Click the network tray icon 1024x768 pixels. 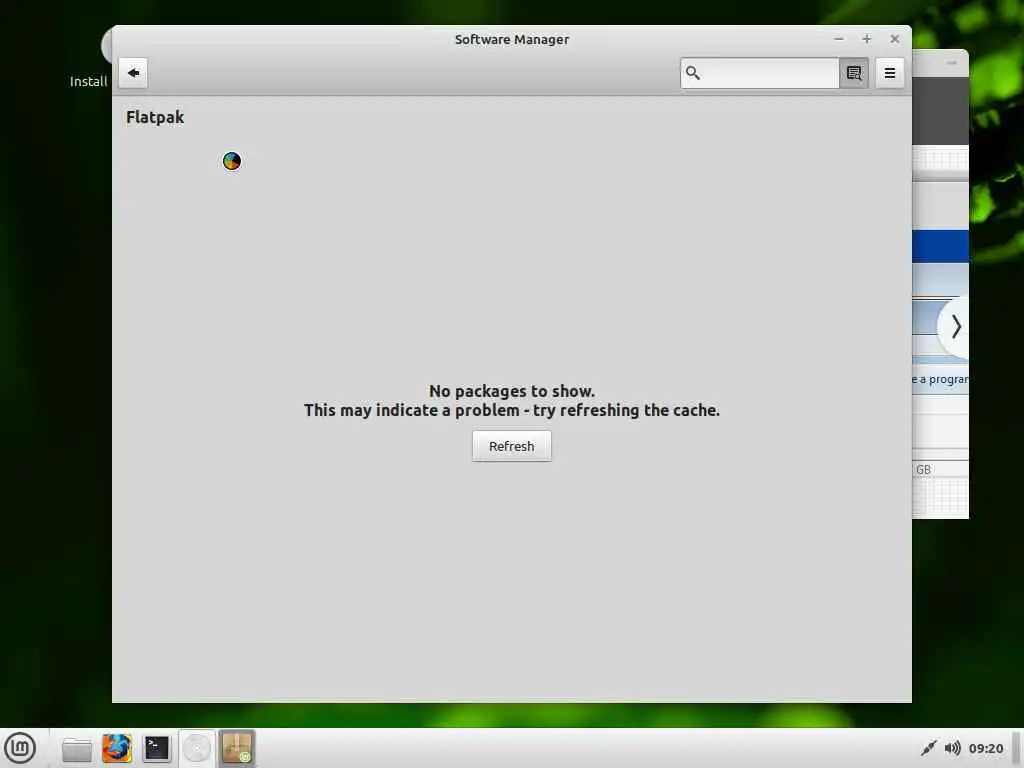928,748
